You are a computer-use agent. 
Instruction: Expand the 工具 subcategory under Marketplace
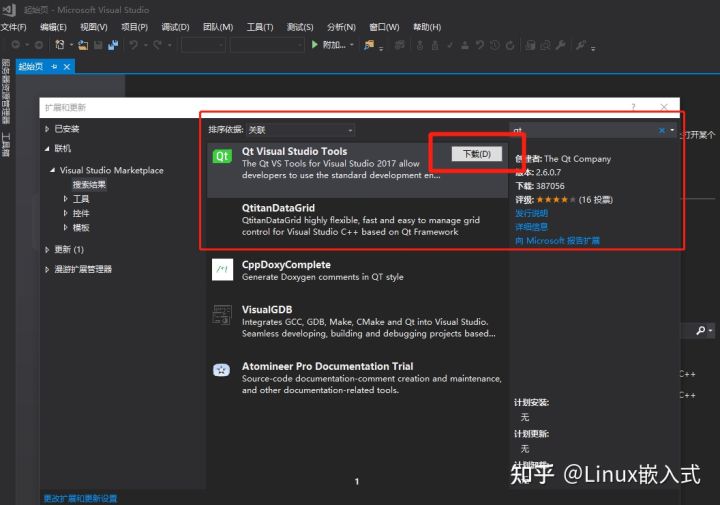66,199
